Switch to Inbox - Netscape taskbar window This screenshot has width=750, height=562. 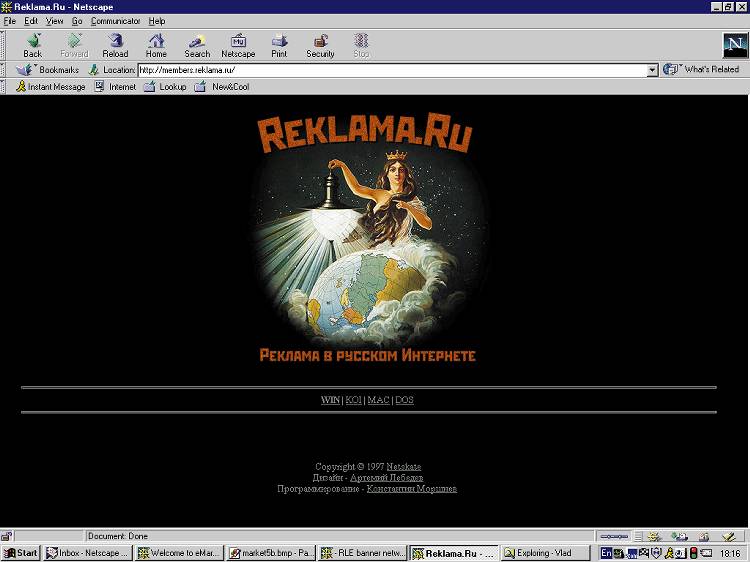88,553
